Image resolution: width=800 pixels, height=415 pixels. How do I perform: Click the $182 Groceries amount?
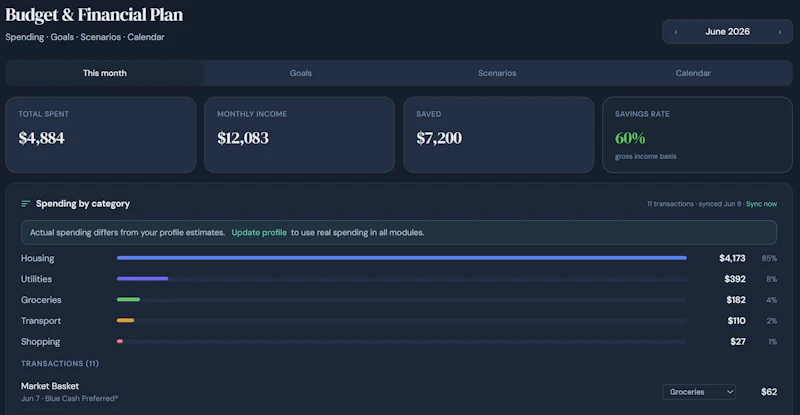(x=736, y=300)
